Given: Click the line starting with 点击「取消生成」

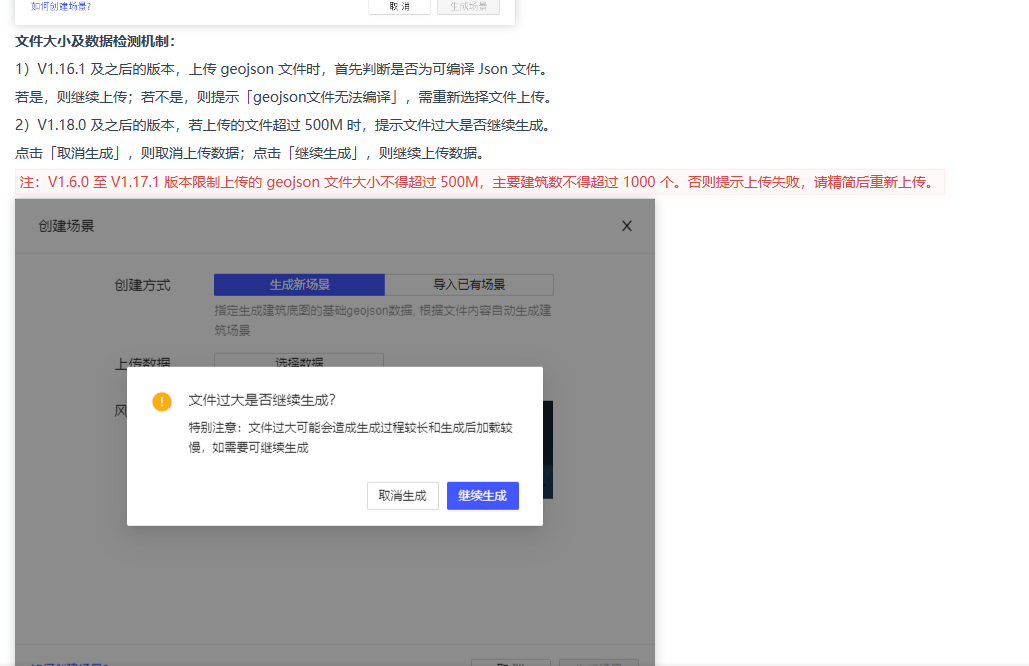Looking at the screenshot, I should (x=251, y=153).
